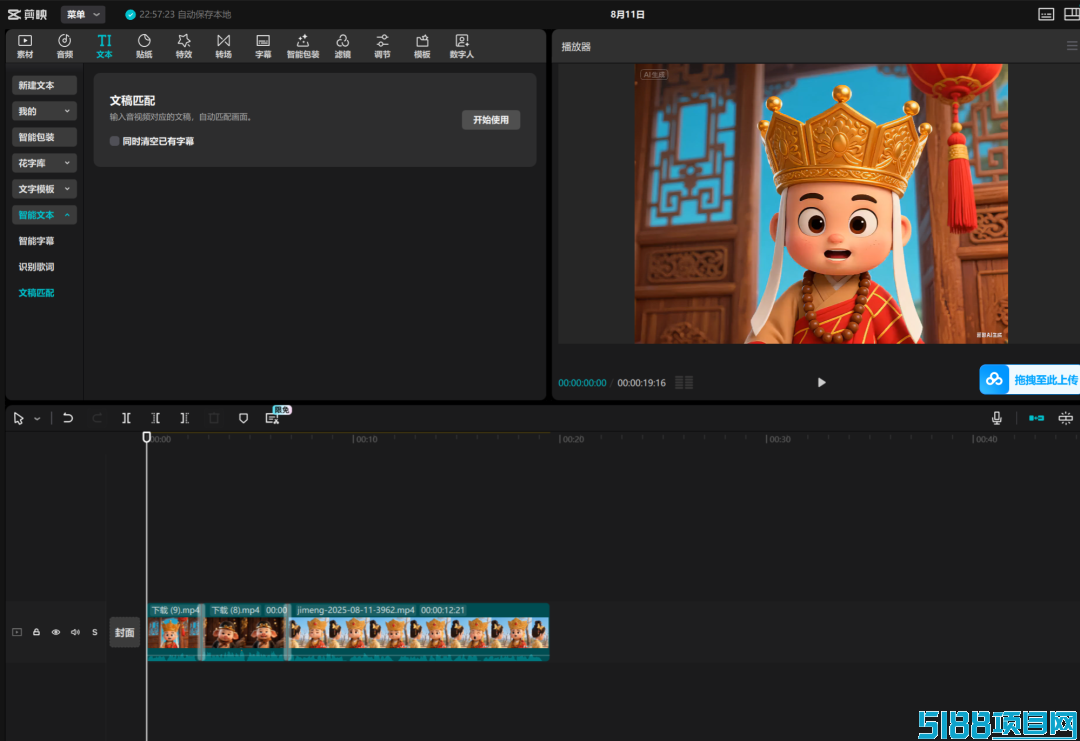
Task: Start voice-over recording with the microphone icon
Action: (997, 418)
